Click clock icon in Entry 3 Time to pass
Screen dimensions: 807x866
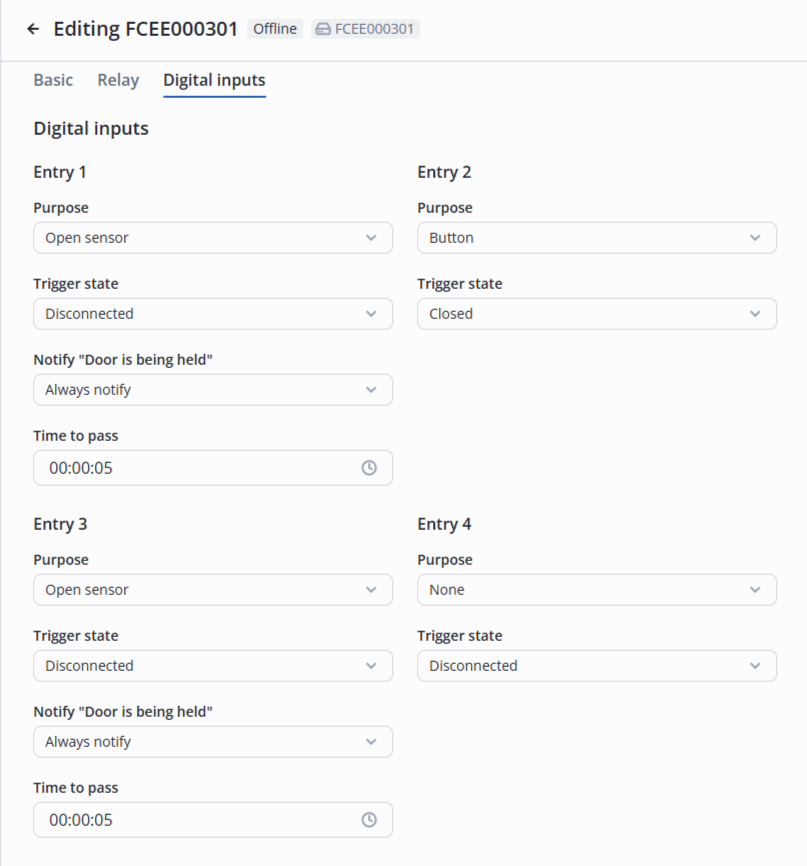369,820
